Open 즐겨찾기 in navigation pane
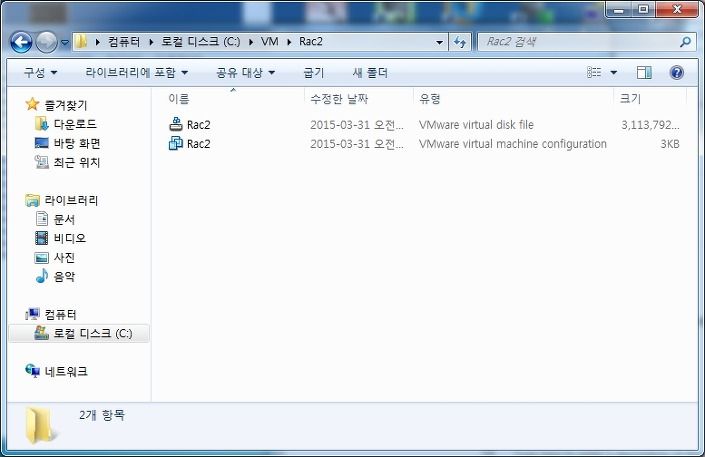 (66, 105)
